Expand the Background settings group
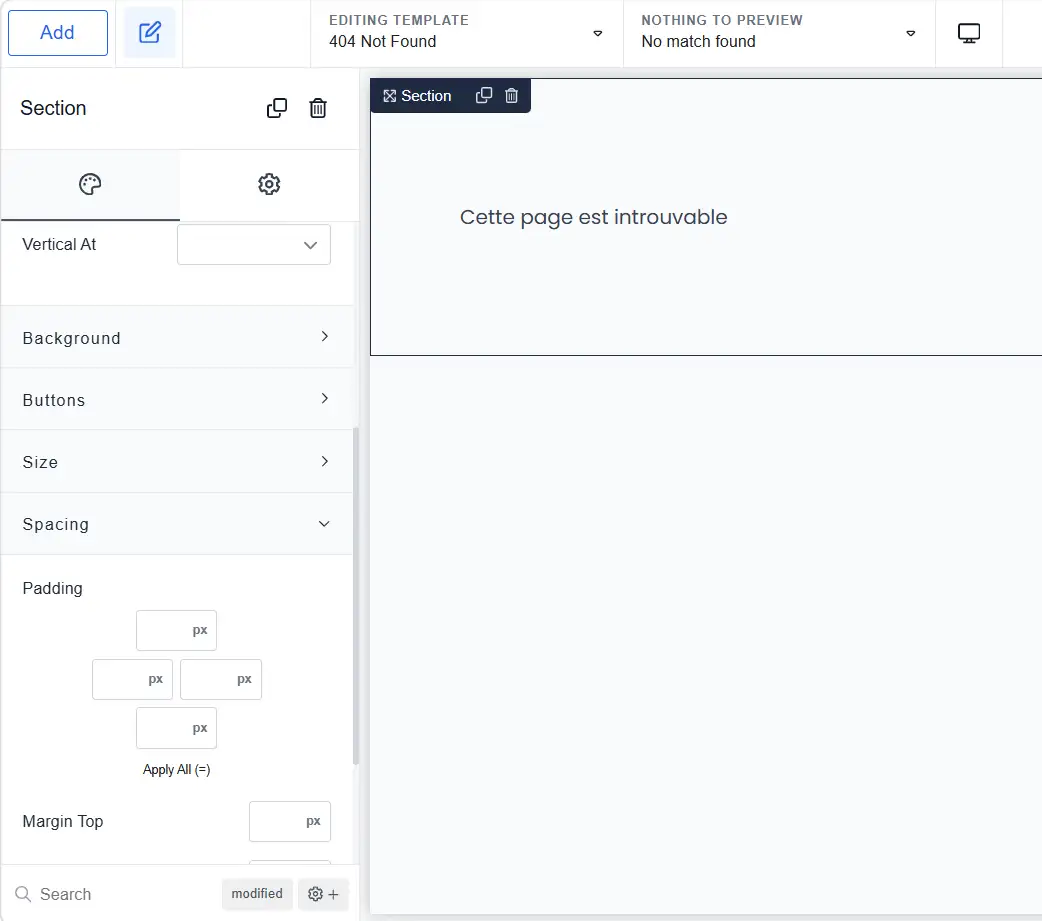 click(177, 337)
